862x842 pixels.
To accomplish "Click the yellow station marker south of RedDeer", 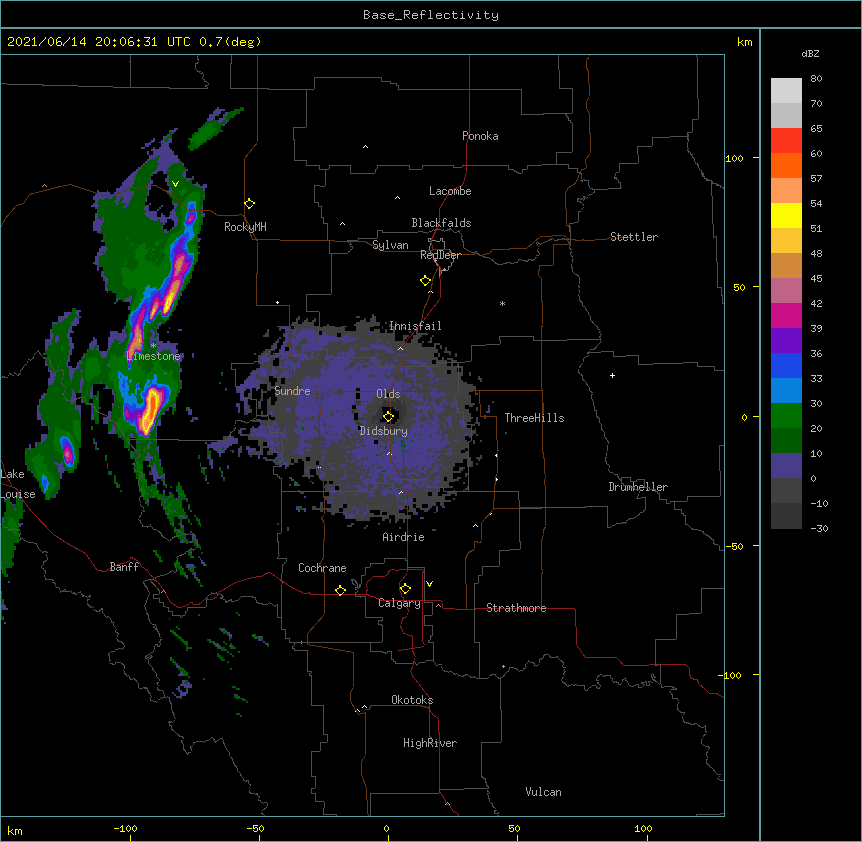I will coord(425,280).
